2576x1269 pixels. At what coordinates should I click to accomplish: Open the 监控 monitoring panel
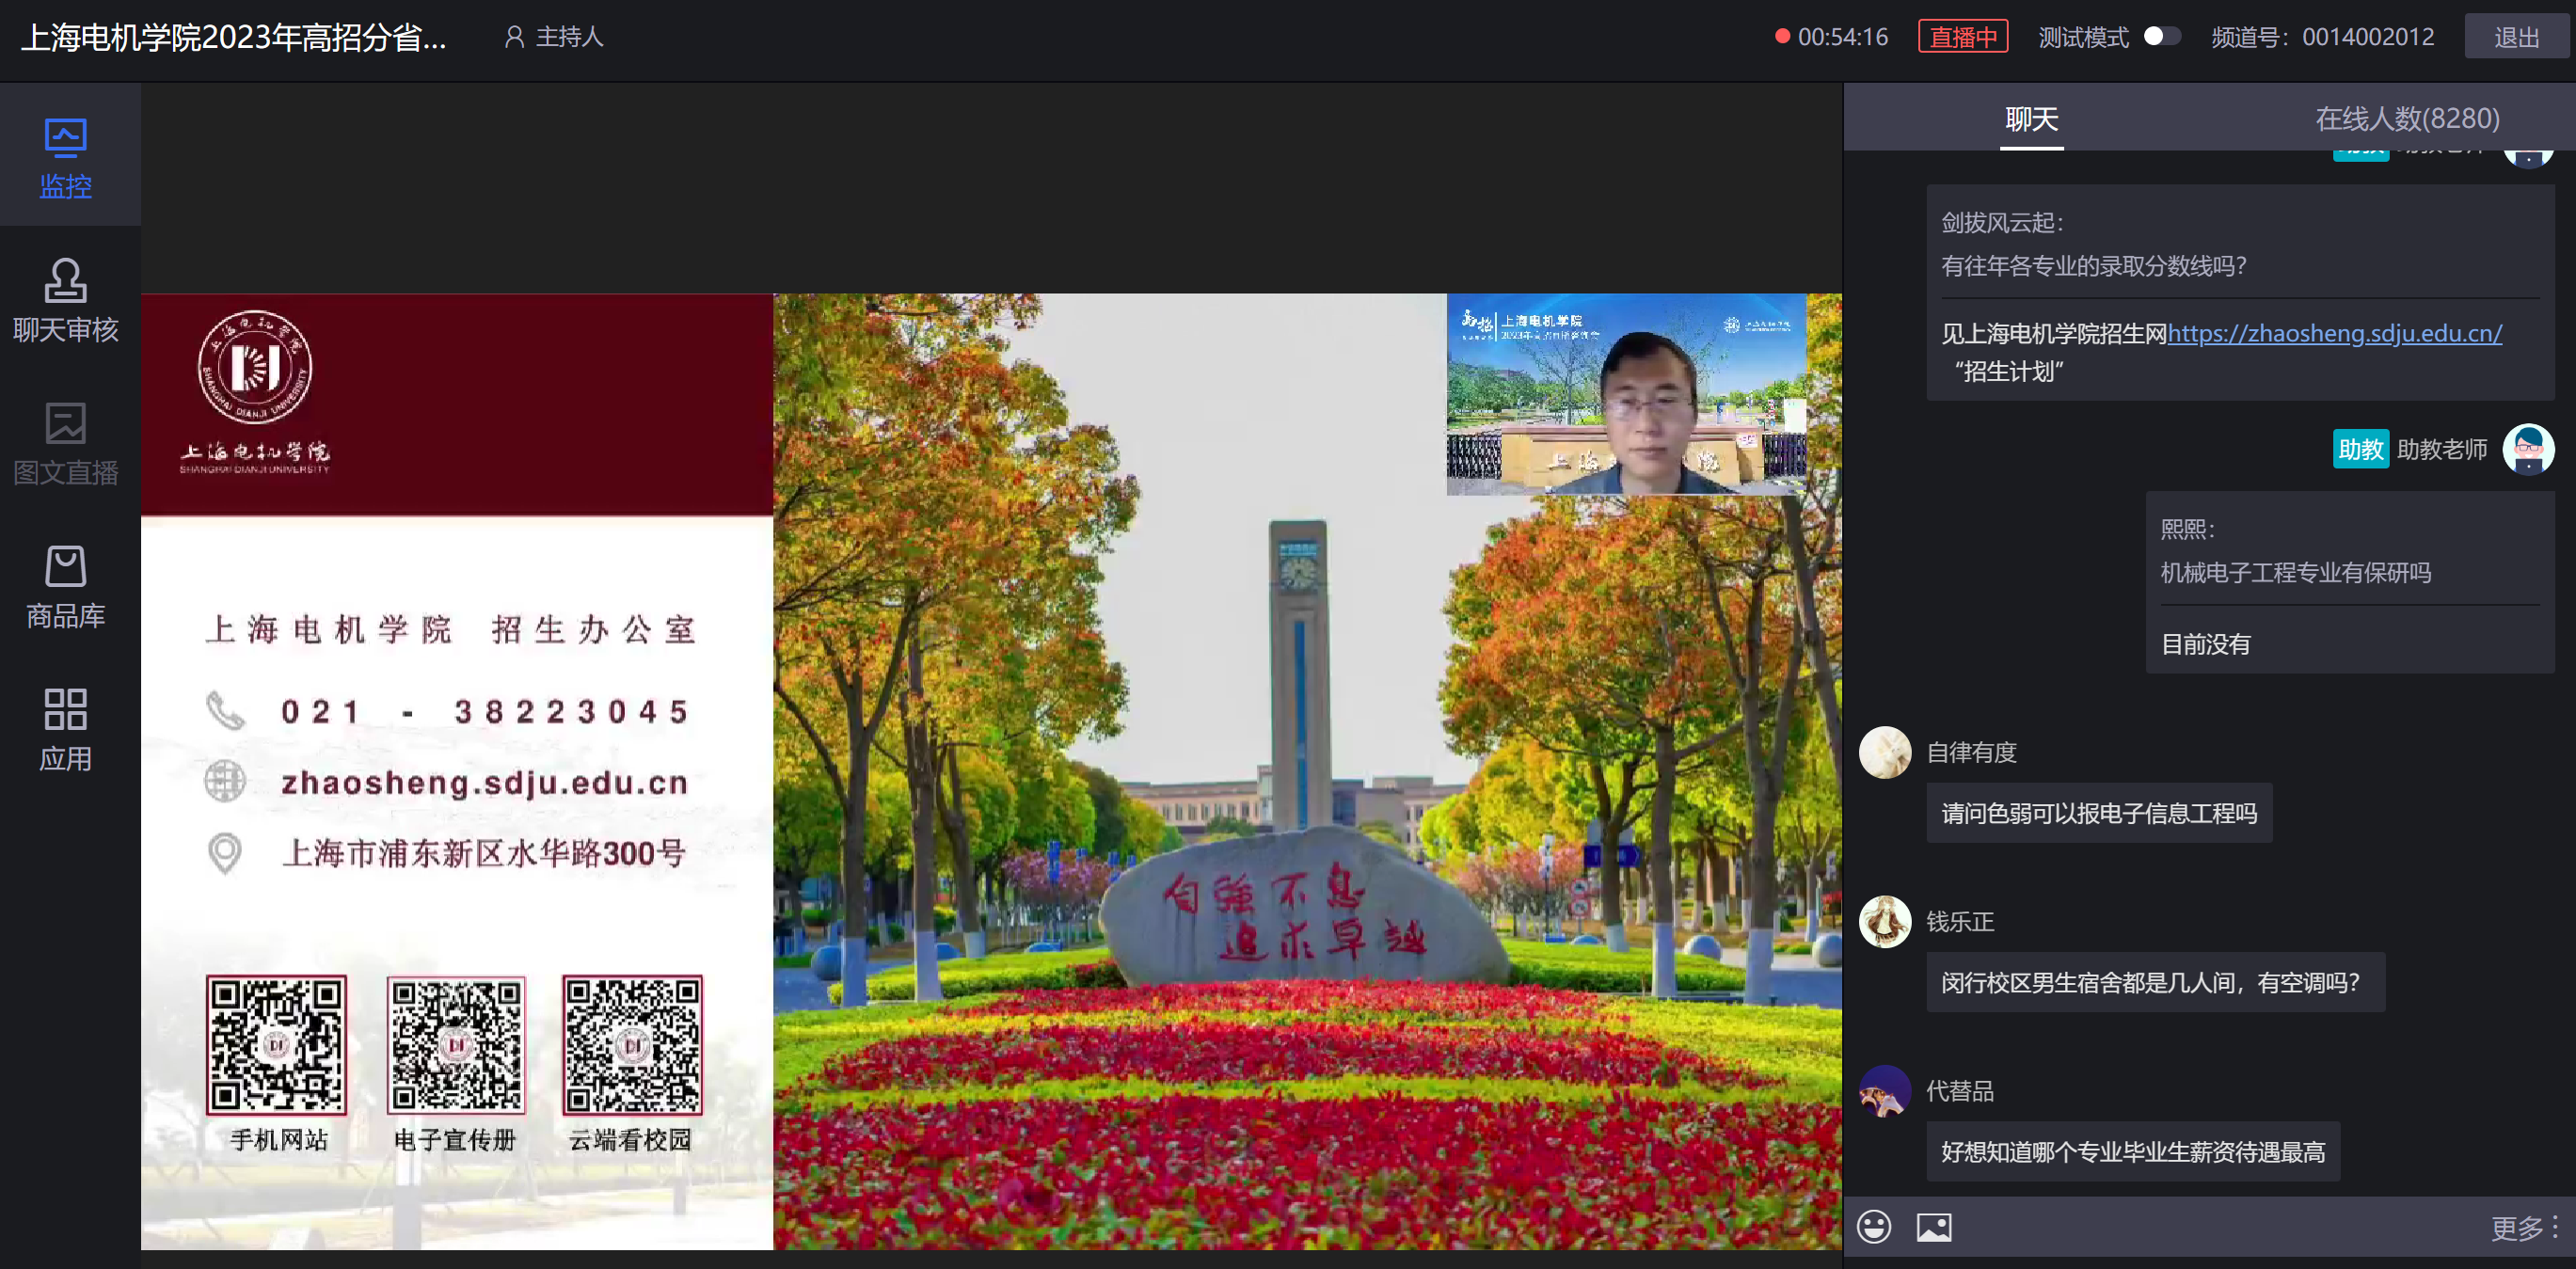[x=66, y=158]
